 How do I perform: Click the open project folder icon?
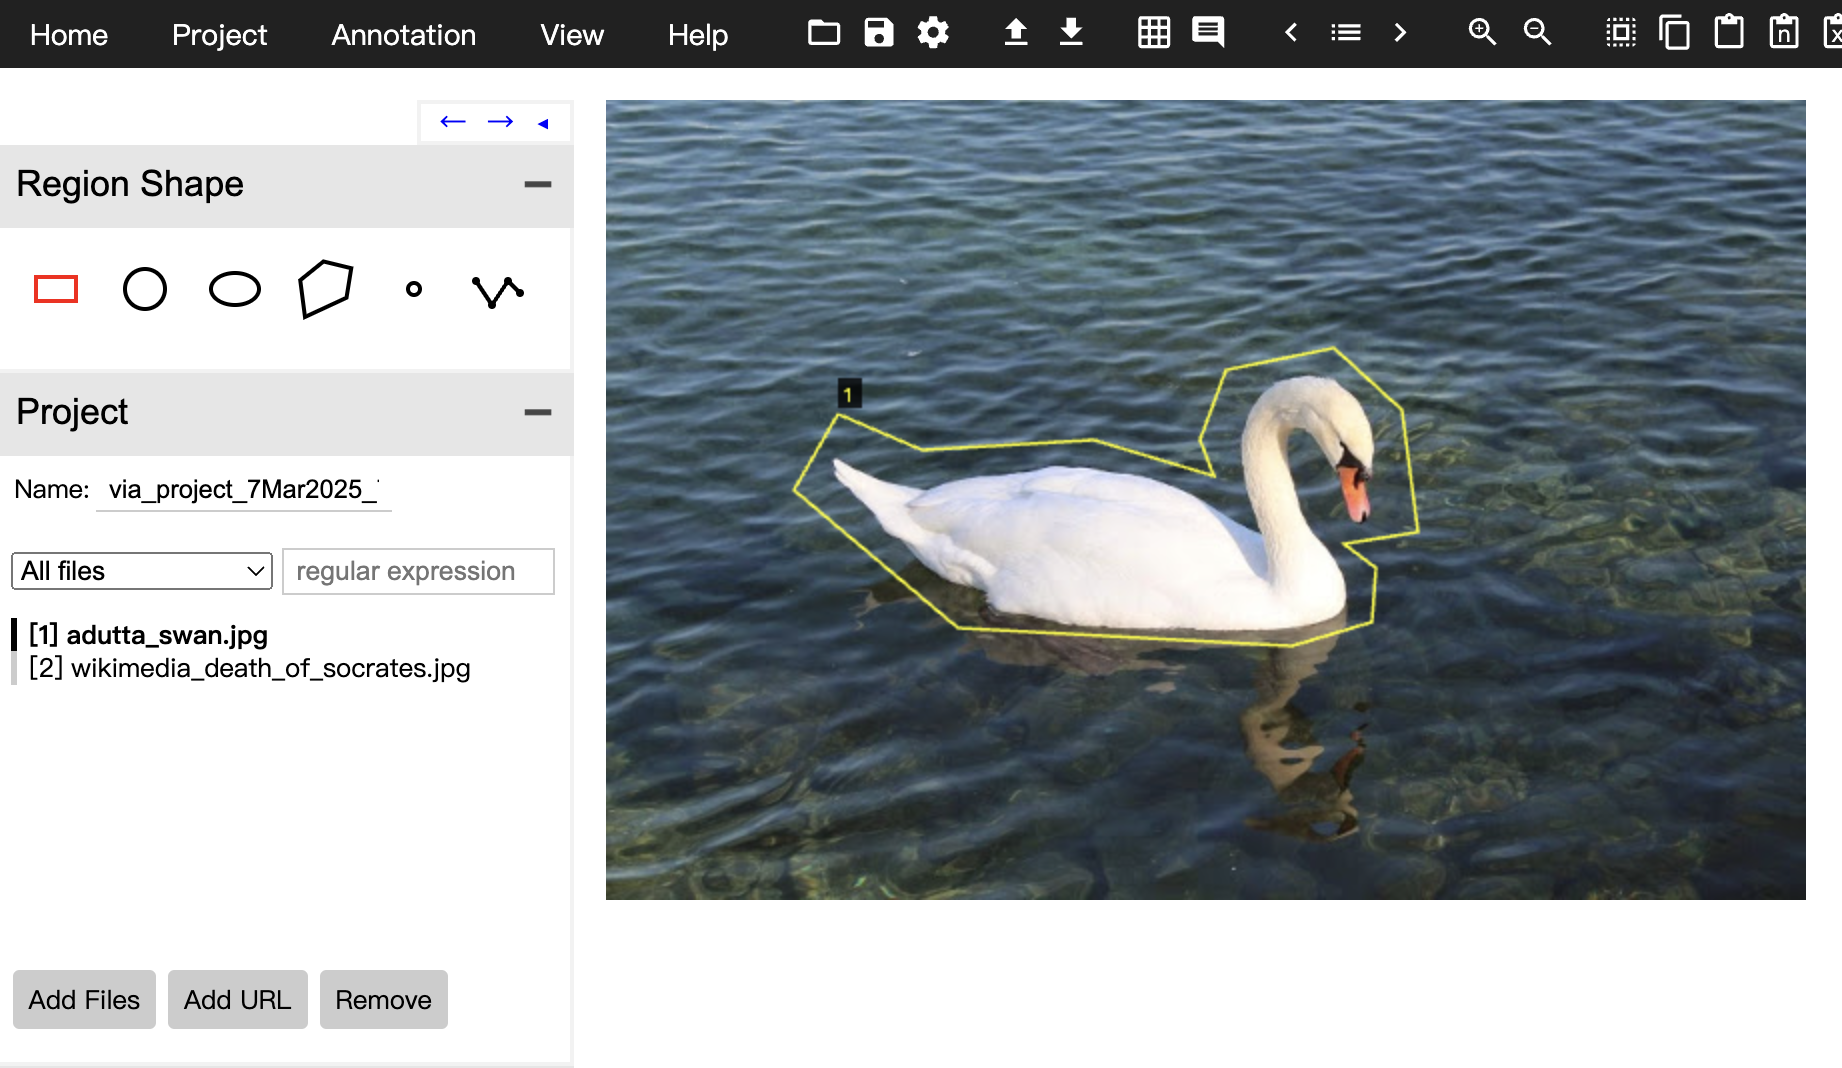click(x=824, y=33)
